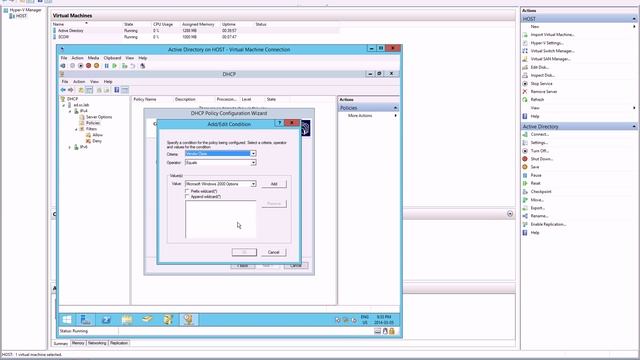Screen dimensions: 640x360
Task: Click Inspect Disk in Actions pane
Action: point(542,76)
